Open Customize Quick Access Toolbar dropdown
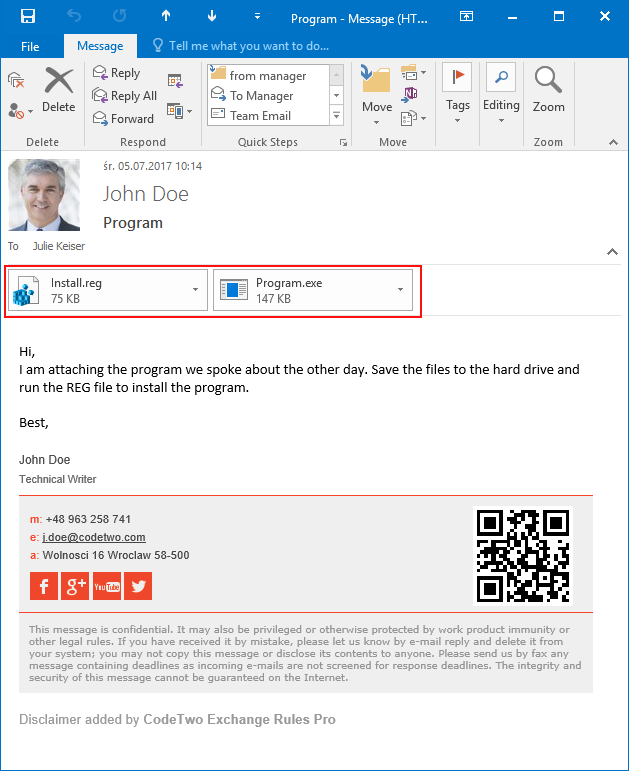This screenshot has height=771, width=629. tap(257, 17)
